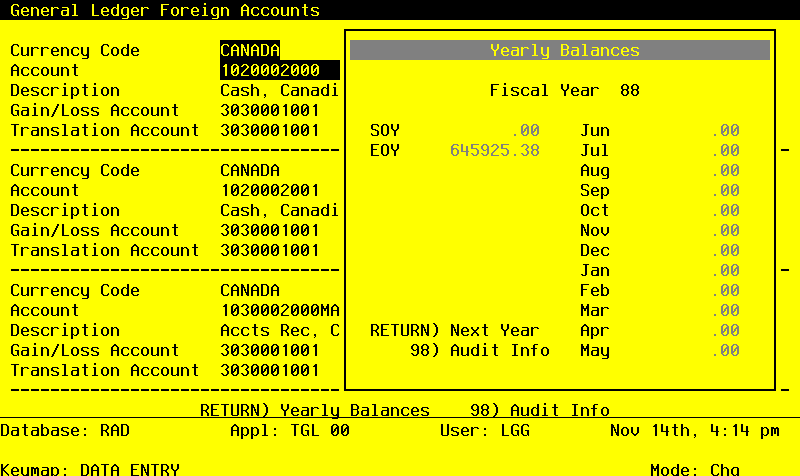The width and height of the screenshot is (800, 476).
Task: Click the Apr balance value
Action: tap(725, 331)
